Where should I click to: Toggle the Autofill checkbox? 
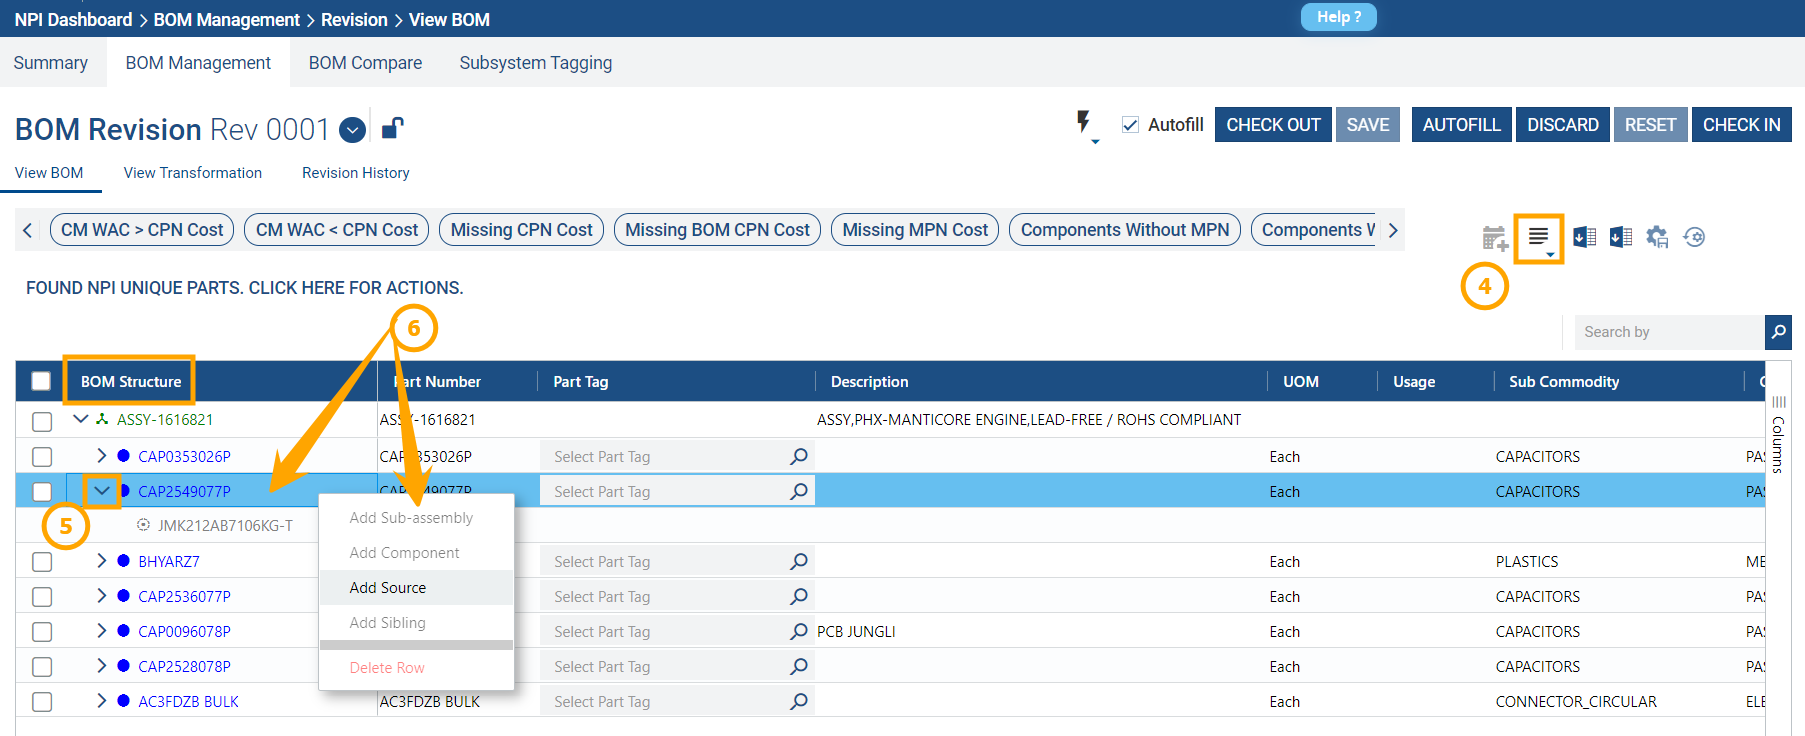point(1131,125)
